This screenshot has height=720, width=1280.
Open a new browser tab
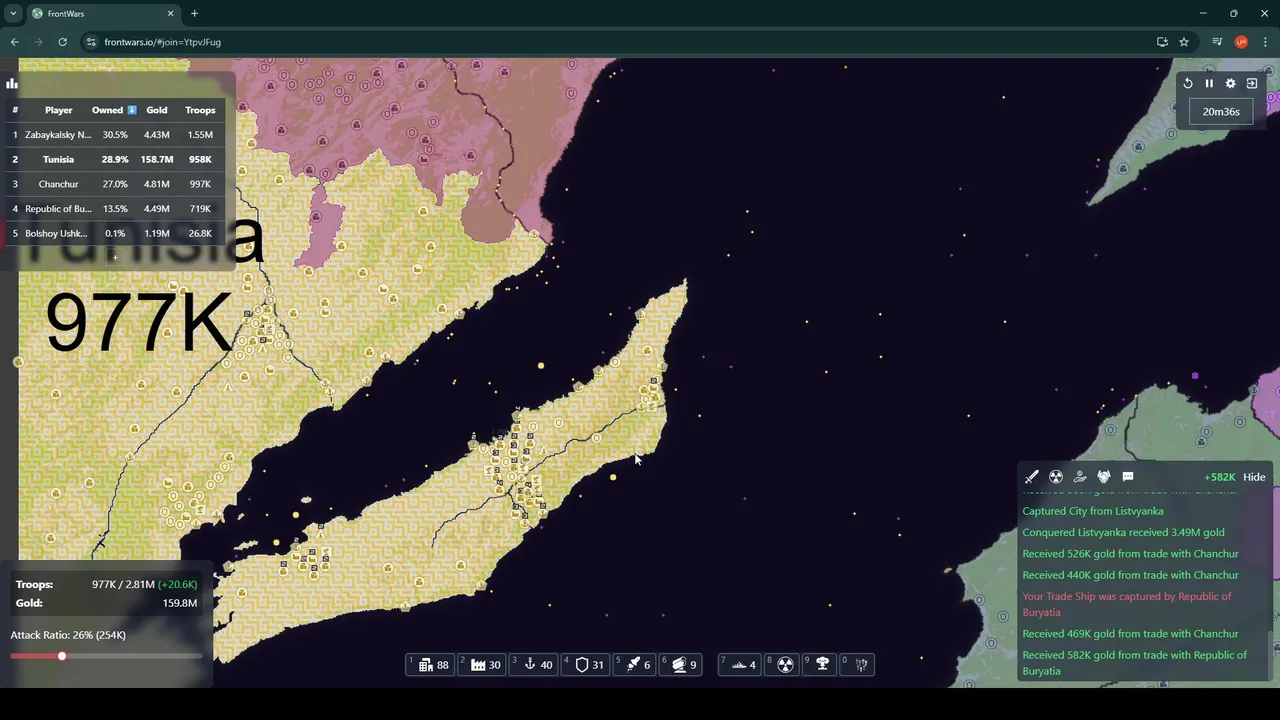tap(195, 14)
